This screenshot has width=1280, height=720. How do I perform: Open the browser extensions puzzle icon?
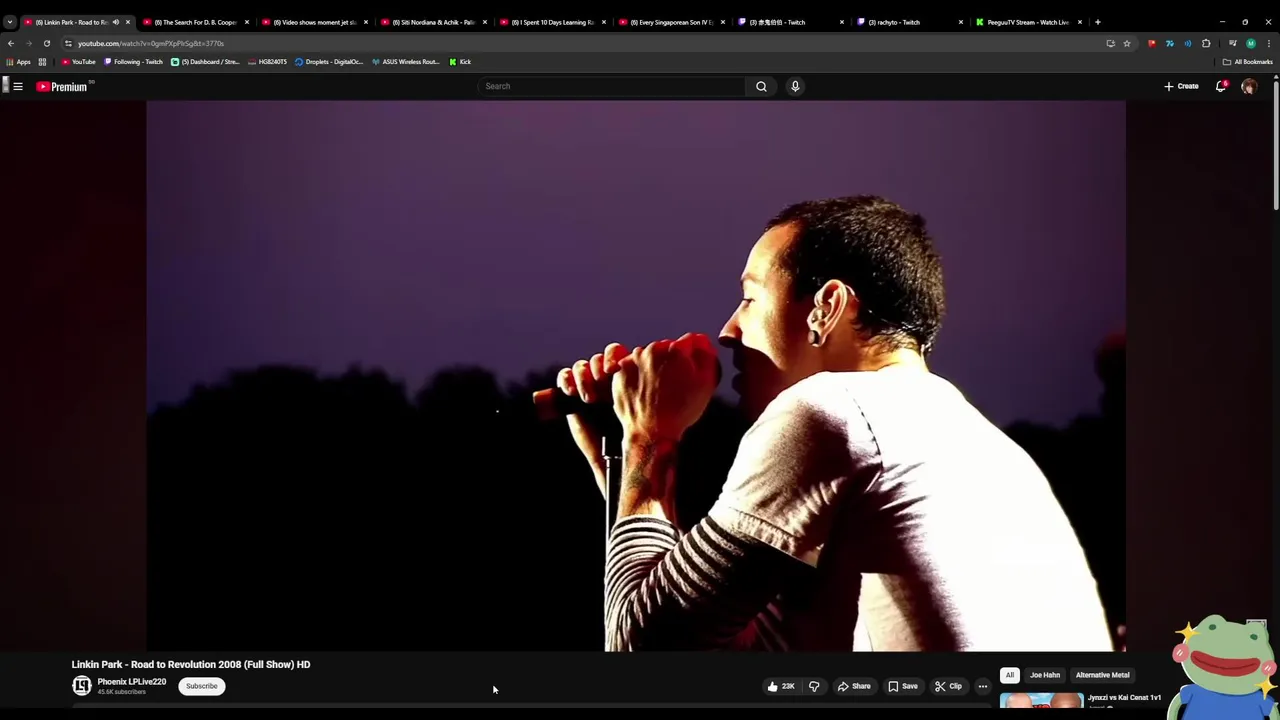click(1206, 43)
